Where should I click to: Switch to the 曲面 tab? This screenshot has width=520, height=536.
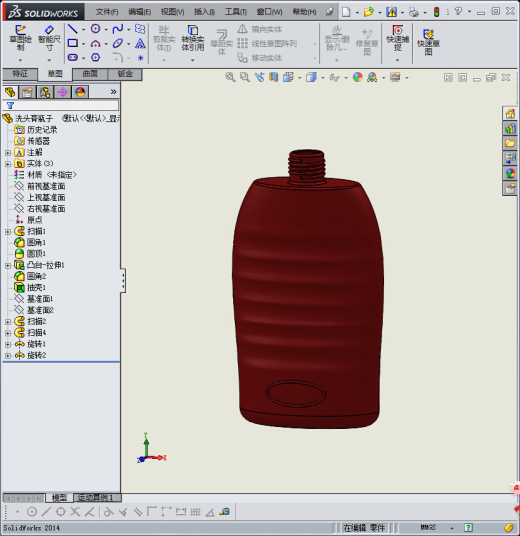pos(90,74)
